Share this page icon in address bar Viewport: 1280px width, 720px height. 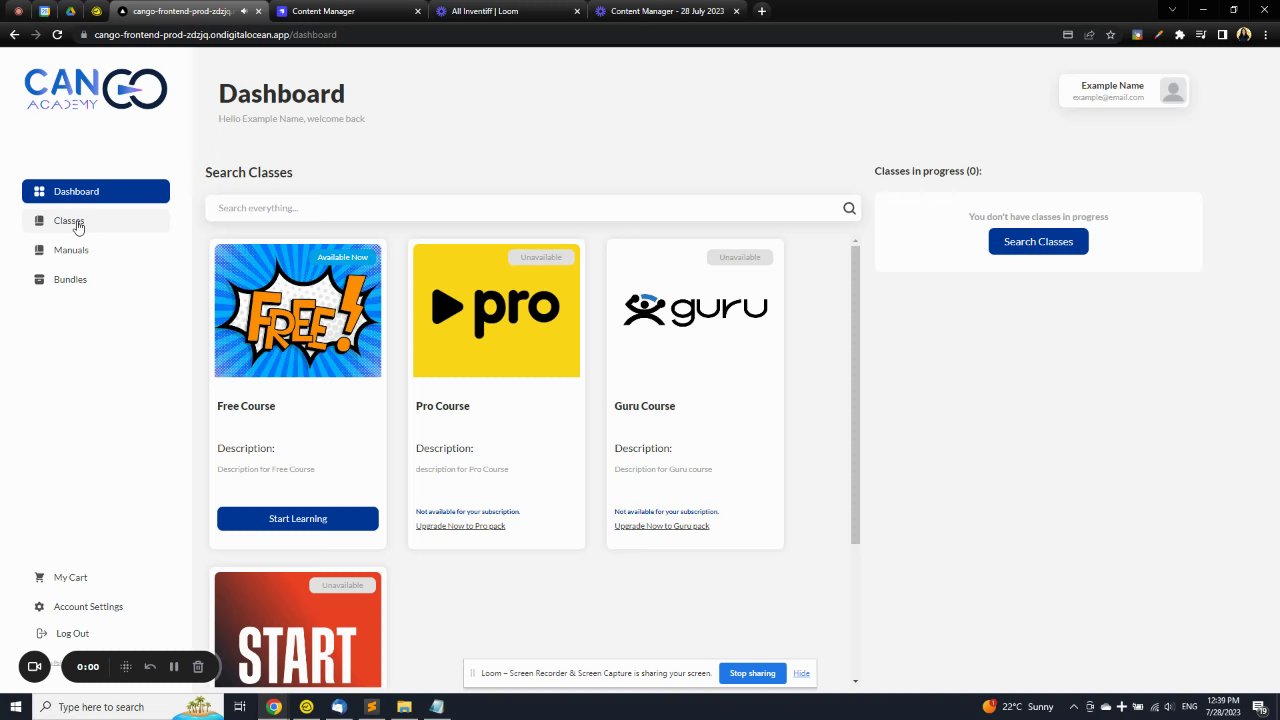pyautogui.click(x=1089, y=34)
